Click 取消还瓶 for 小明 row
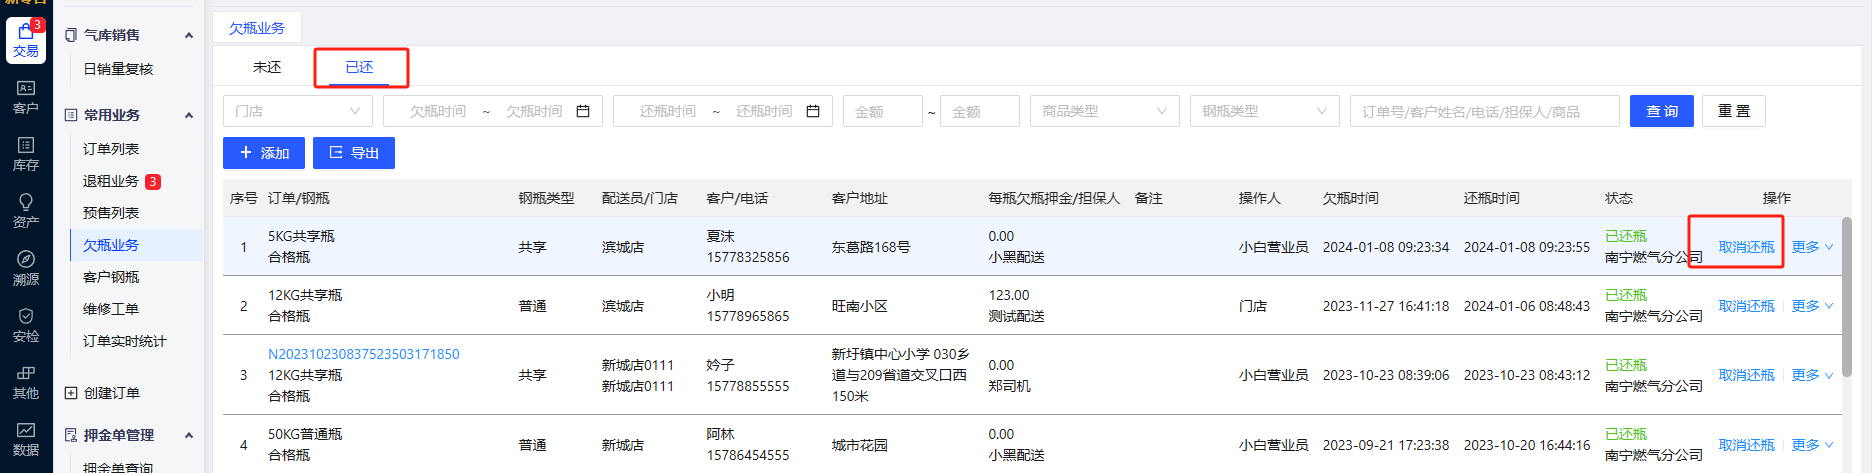This screenshot has height=473, width=1872. pyautogui.click(x=1746, y=306)
